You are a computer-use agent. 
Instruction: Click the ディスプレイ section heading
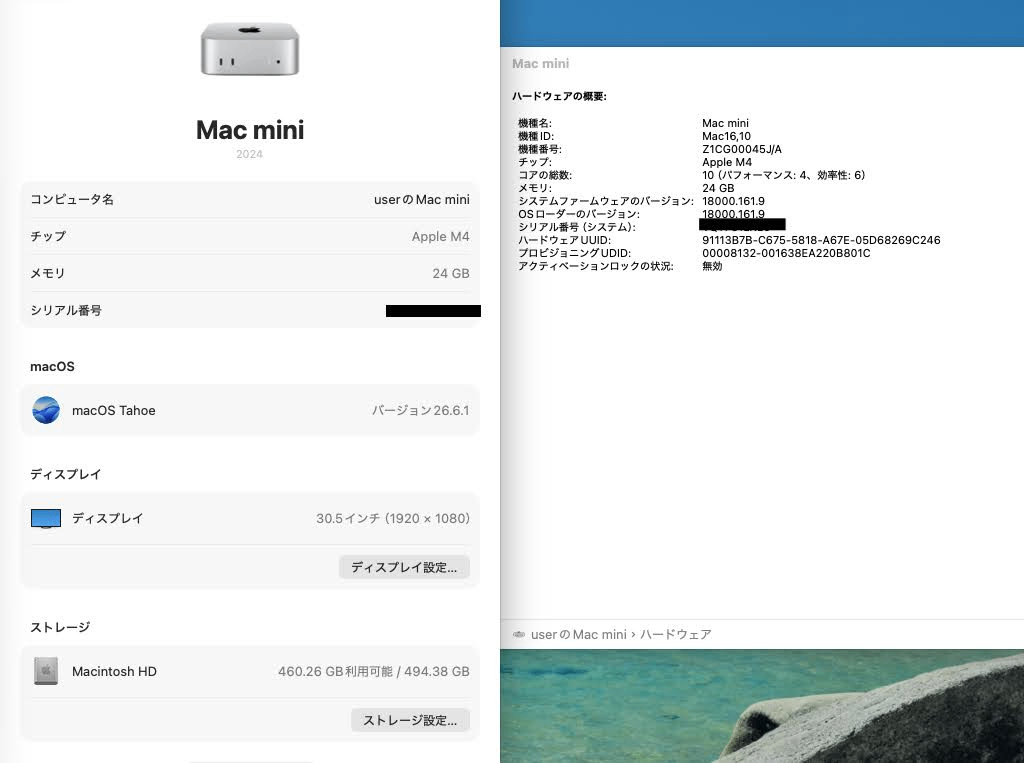[x=66, y=474]
